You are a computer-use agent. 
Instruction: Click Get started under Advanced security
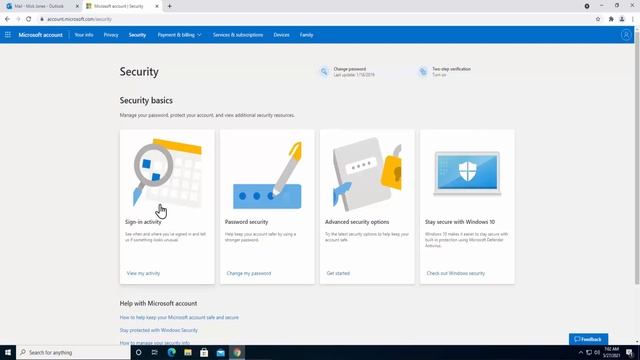(x=338, y=273)
